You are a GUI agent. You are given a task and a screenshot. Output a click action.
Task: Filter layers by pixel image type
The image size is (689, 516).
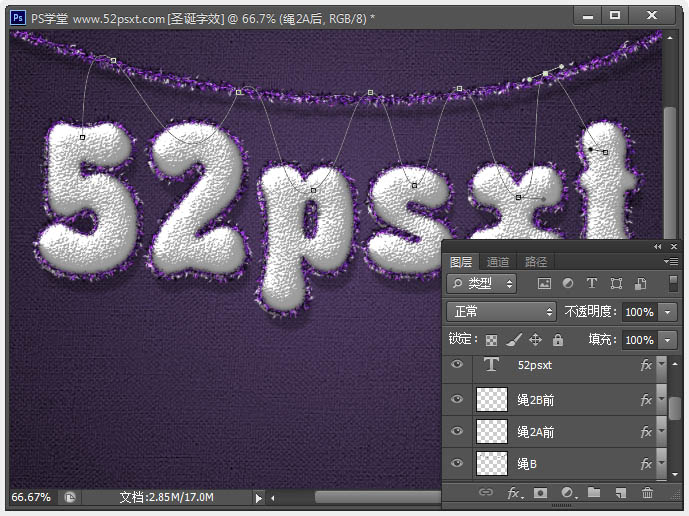[544, 283]
